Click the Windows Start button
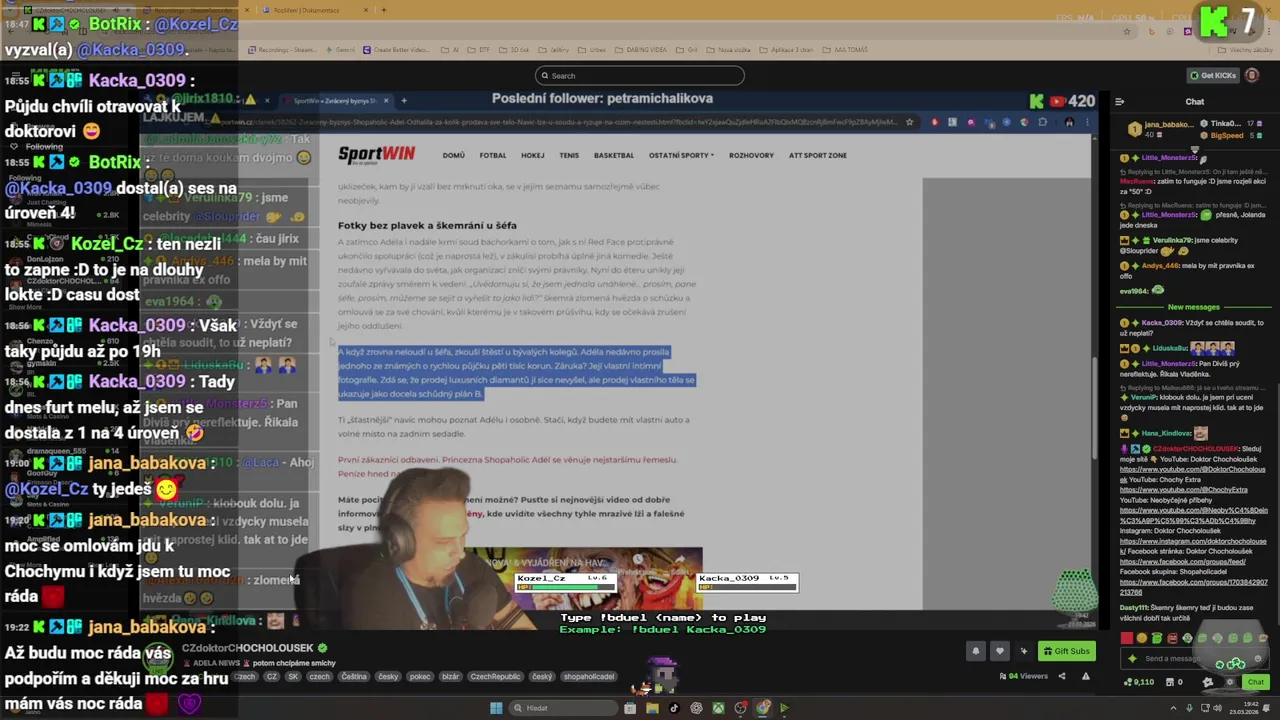 tap(496, 708)
